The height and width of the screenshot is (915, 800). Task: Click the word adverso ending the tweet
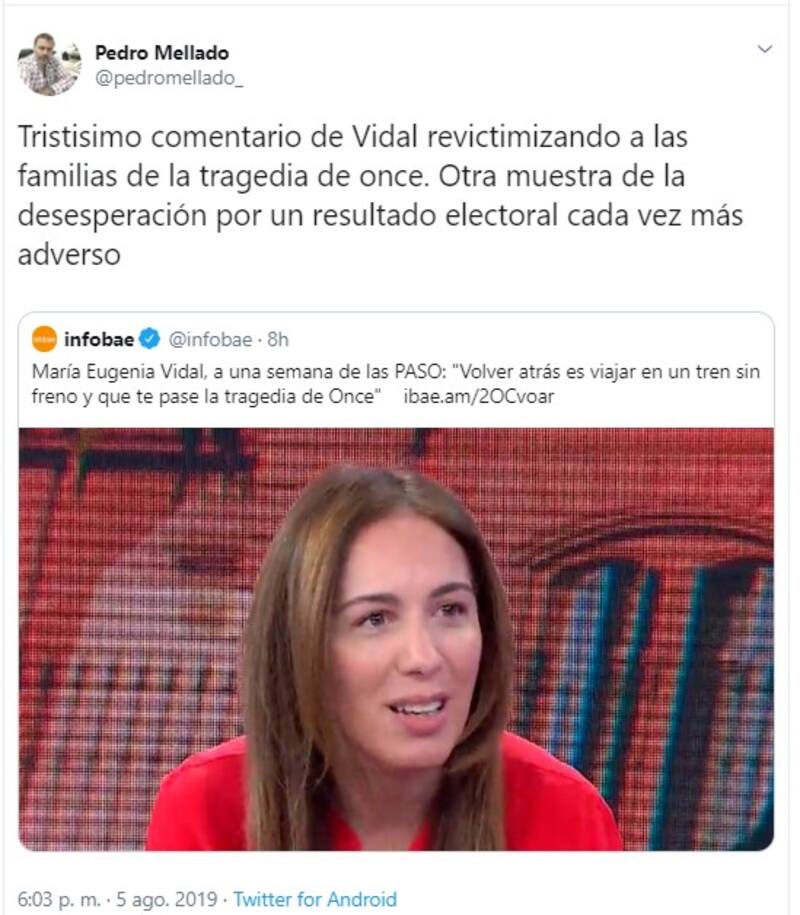[69, 254]
